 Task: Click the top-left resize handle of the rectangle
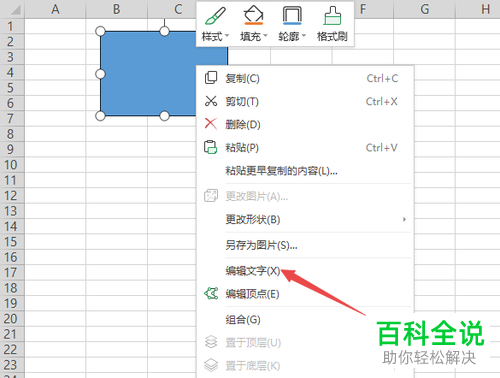(x=100, y=31)
